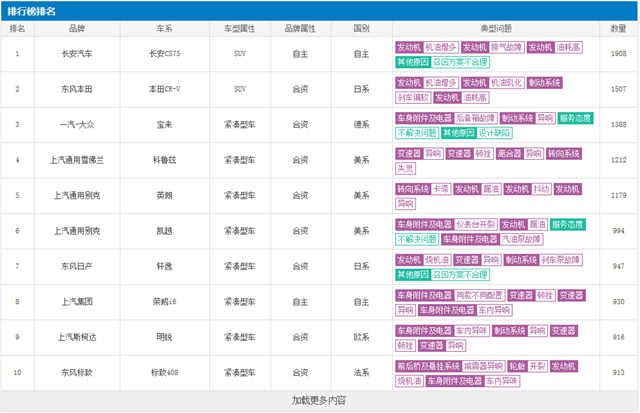Click 服务态度 tag in 宝来 row

pos(575,118)
